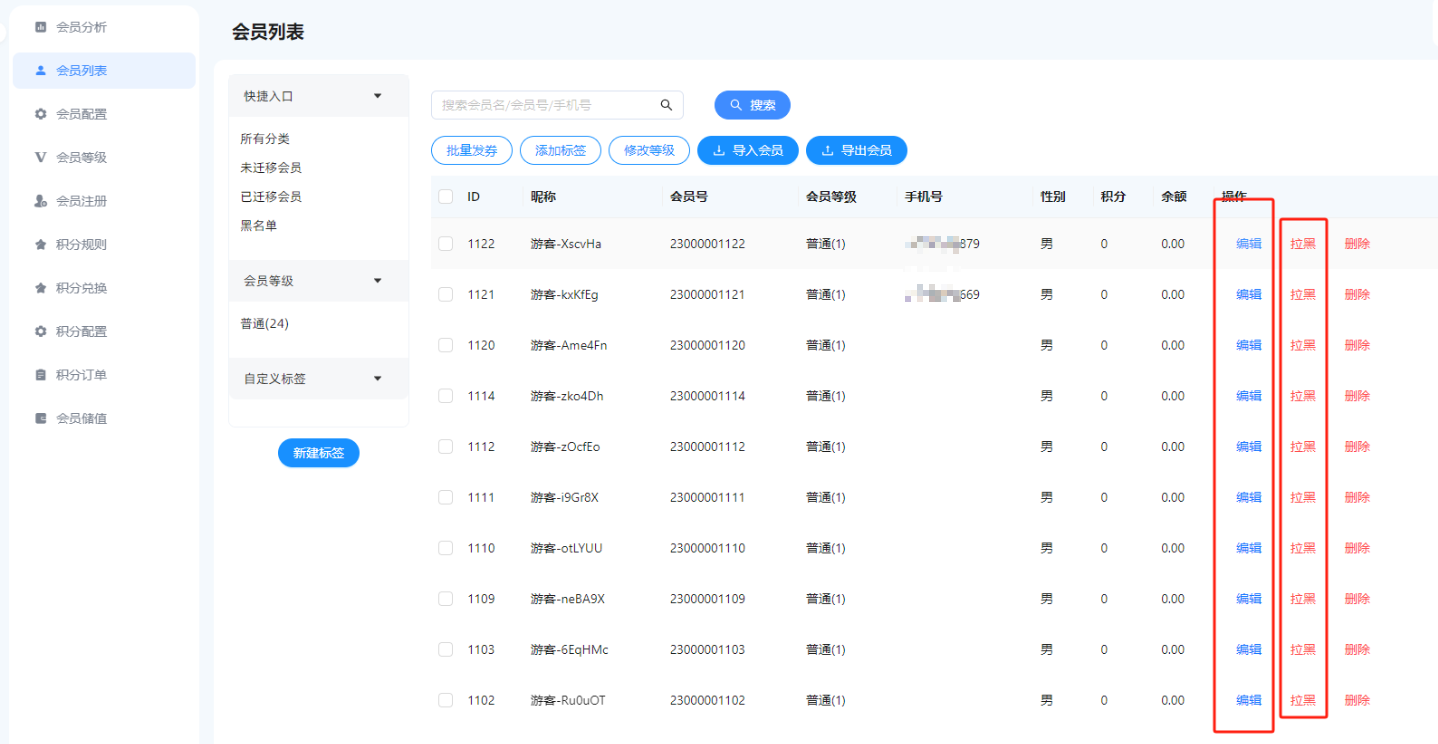The width and height of the screenshot is (1438, 744).
Task: Click member number 23000001122 cell
Action: [x=707, y=244]
